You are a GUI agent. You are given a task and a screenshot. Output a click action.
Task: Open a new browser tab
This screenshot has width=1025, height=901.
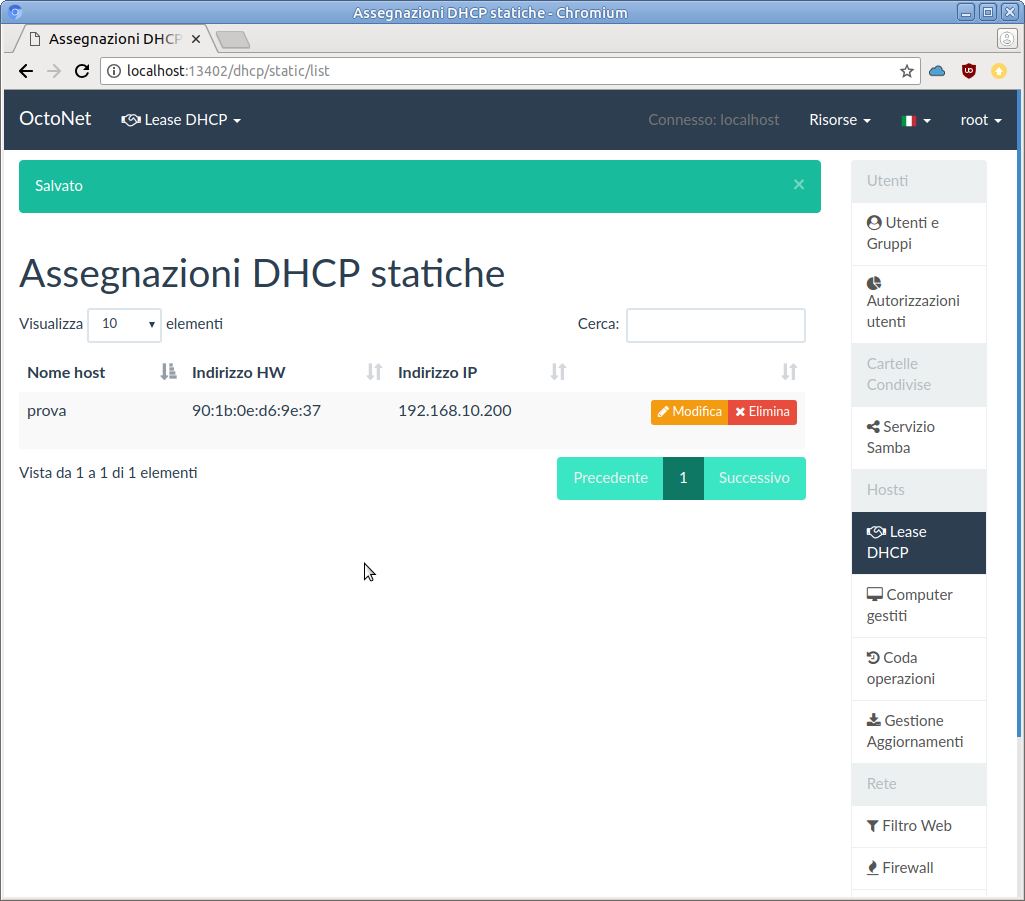pyautogui.click(x=233, y=39)
